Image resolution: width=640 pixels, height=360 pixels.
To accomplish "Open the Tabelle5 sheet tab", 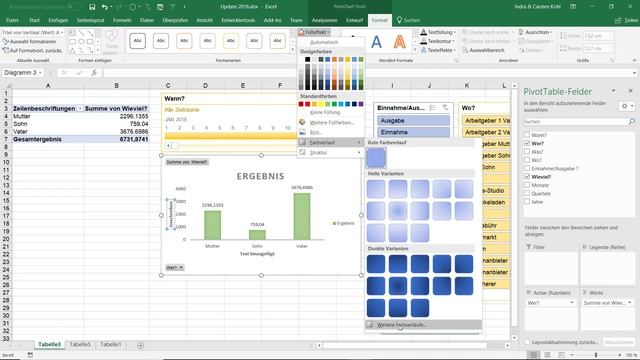I will [x=80, y=345].
